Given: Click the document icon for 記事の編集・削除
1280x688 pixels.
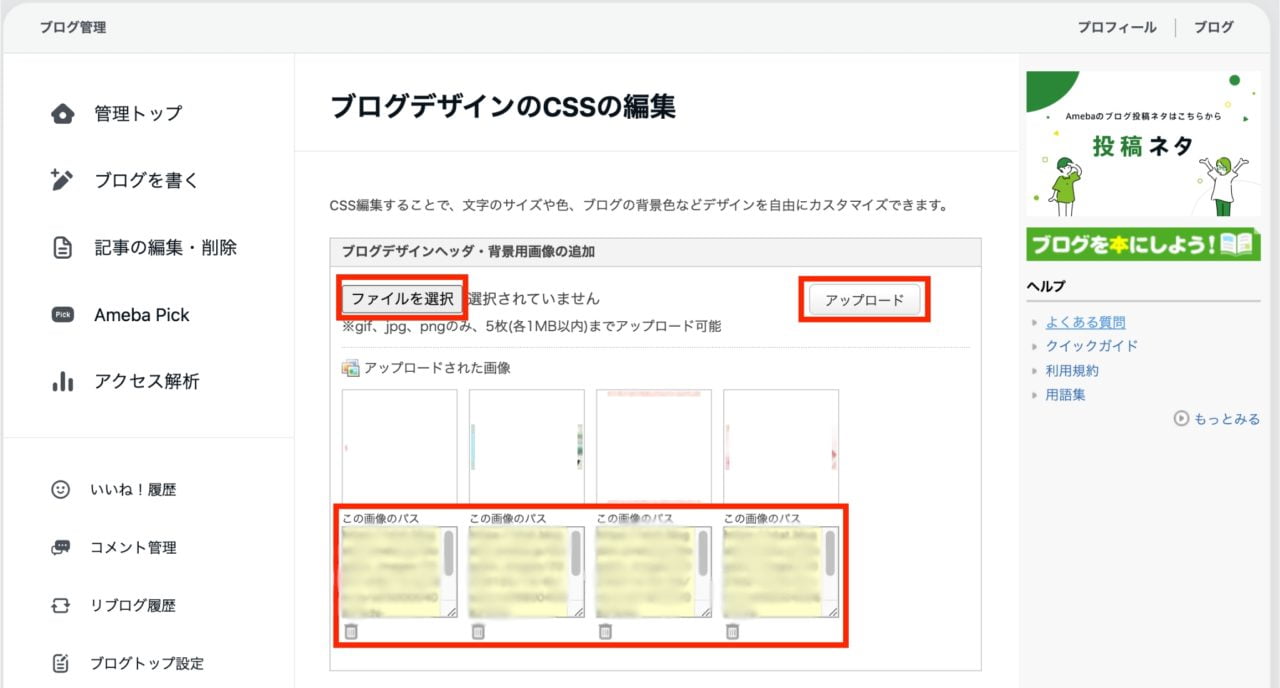Looking at the screenshot, I should [x=62, y=248].
